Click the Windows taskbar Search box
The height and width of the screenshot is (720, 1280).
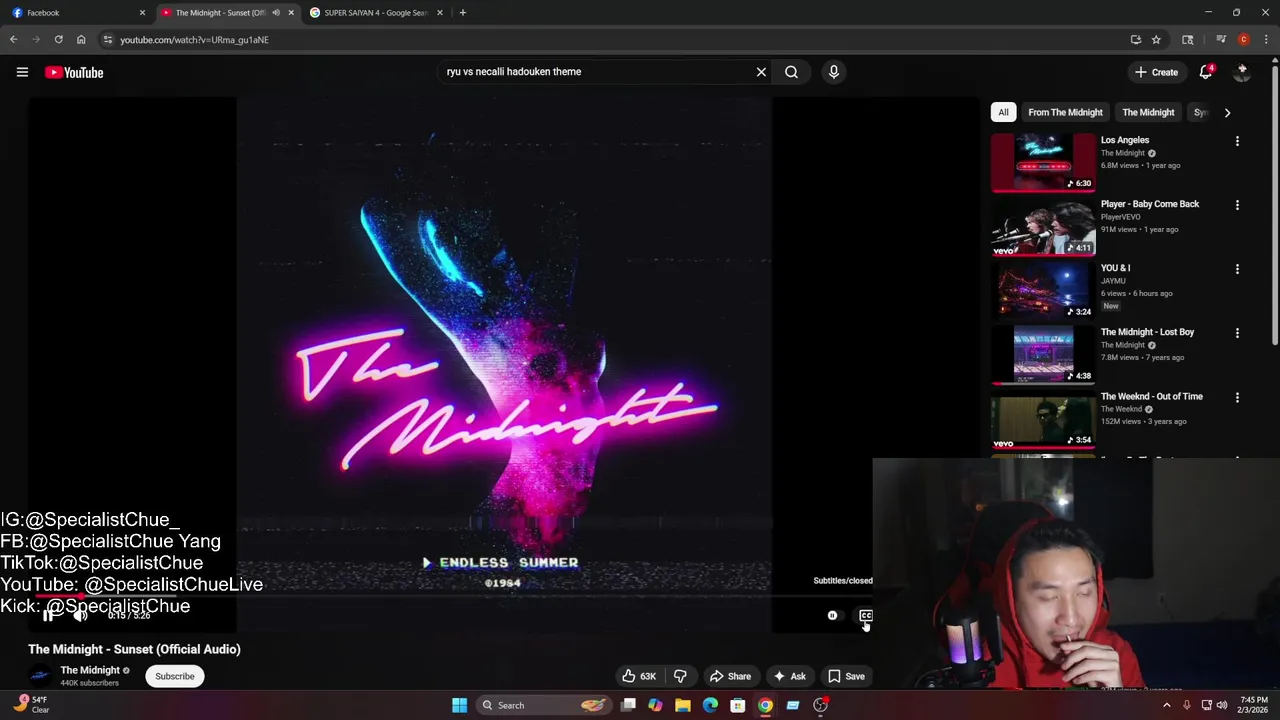coord(545,705)
